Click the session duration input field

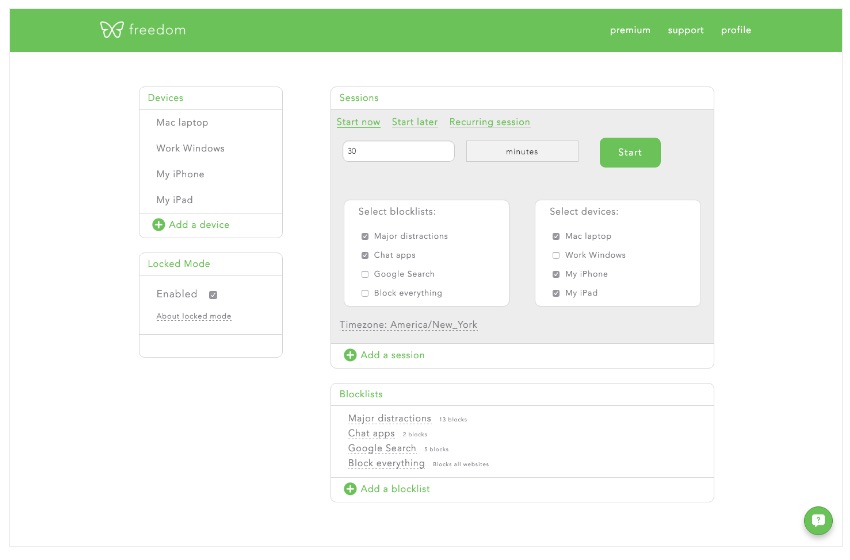pos(398,151)
